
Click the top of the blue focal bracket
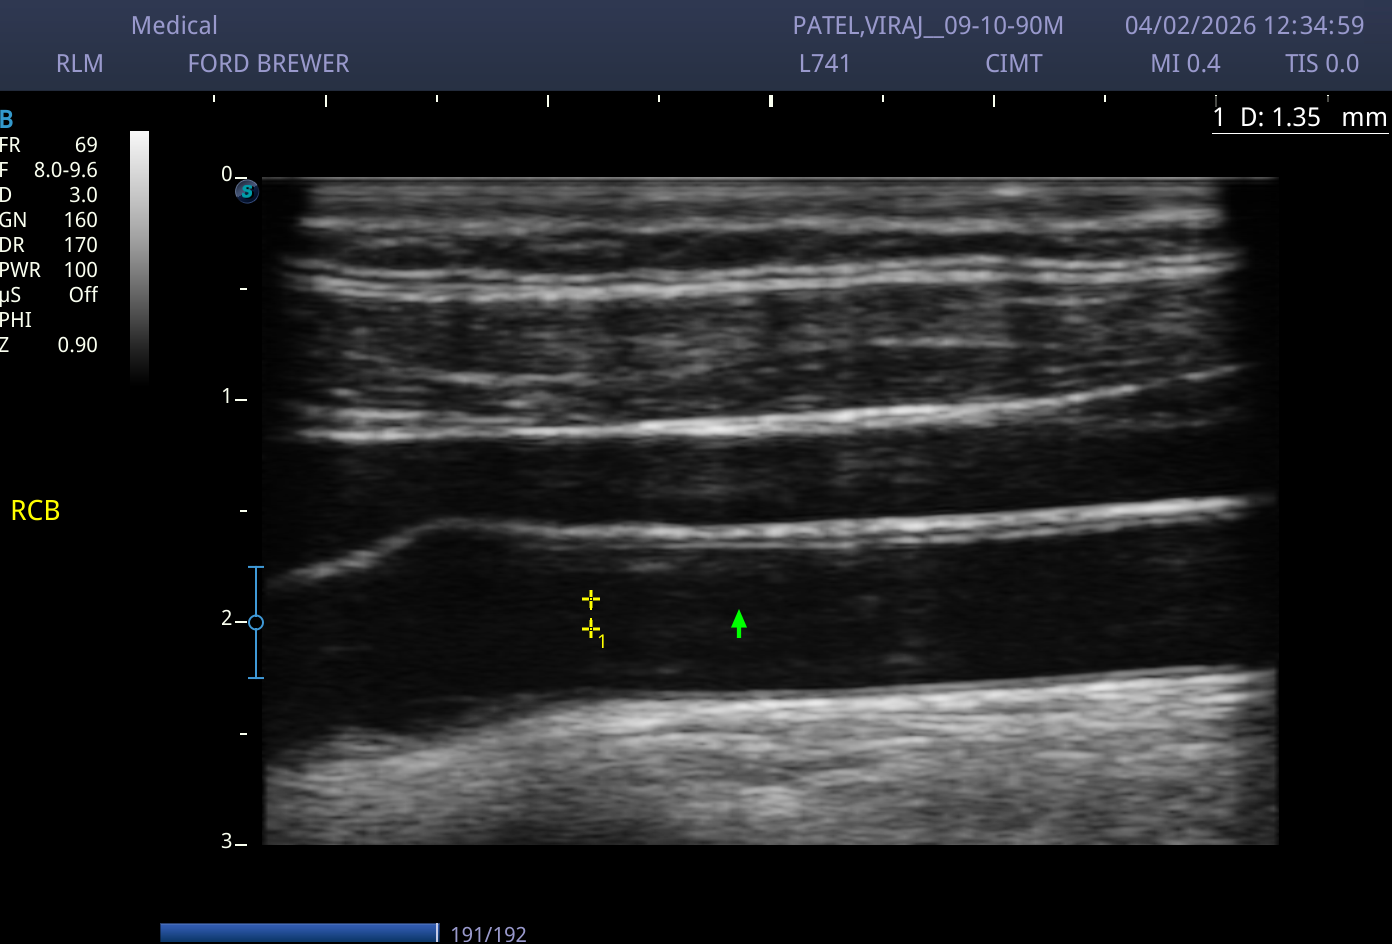[256, 567]
